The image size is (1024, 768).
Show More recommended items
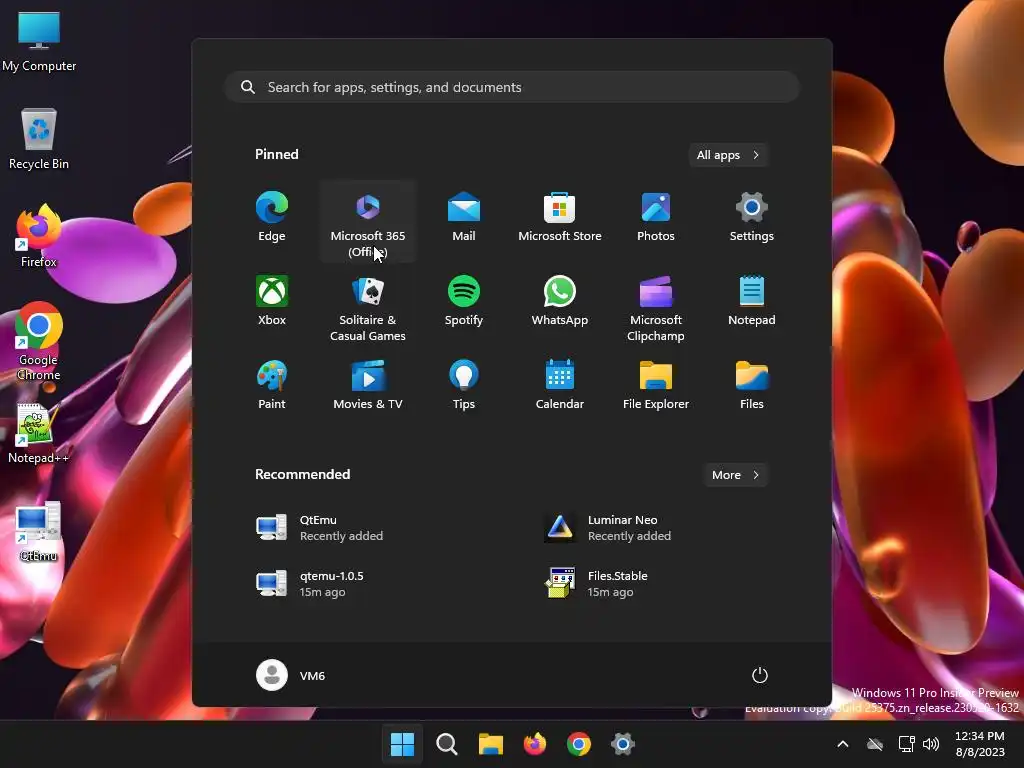(x=735, y=475)
